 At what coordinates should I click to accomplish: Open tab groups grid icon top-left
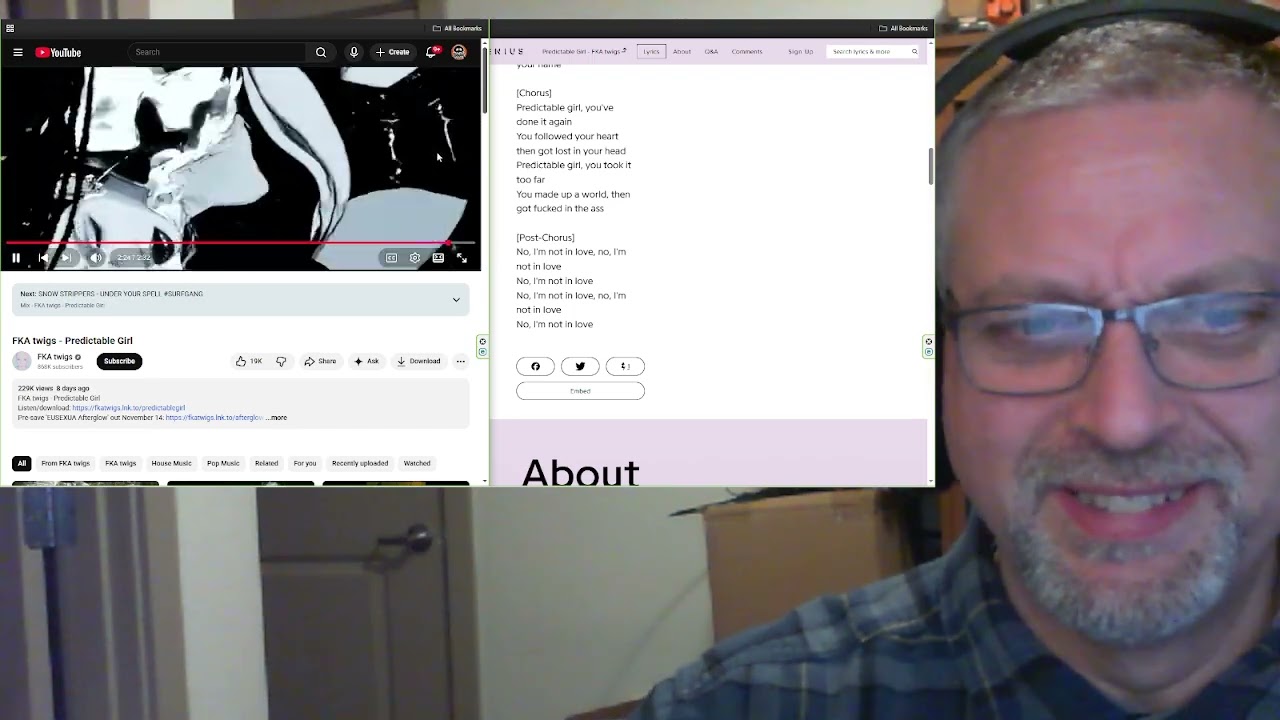10,28
